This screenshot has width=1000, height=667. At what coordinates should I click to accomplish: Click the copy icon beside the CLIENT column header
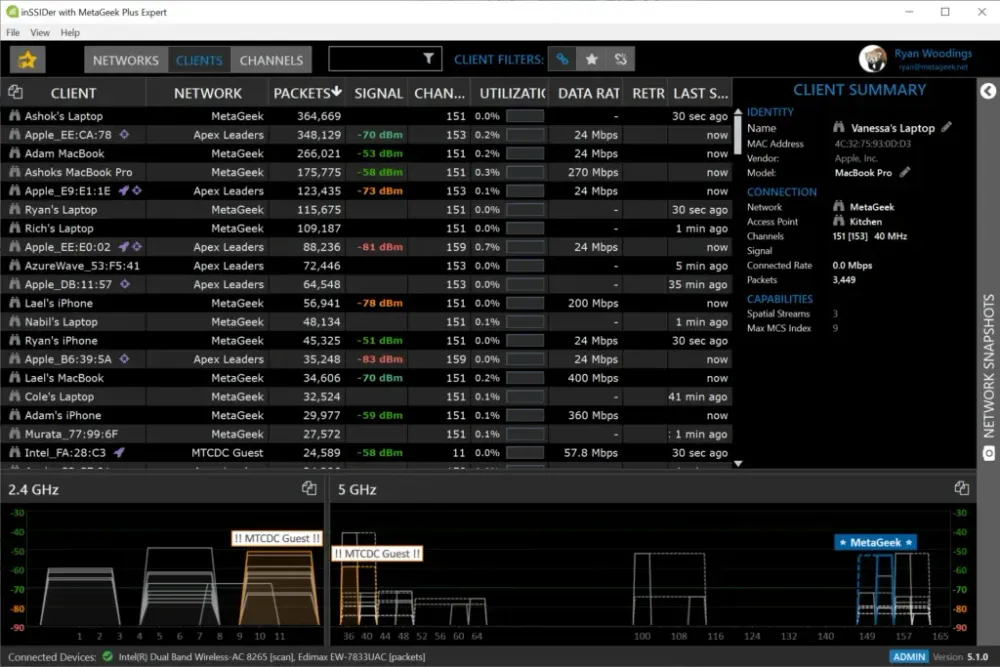(15, 92)
